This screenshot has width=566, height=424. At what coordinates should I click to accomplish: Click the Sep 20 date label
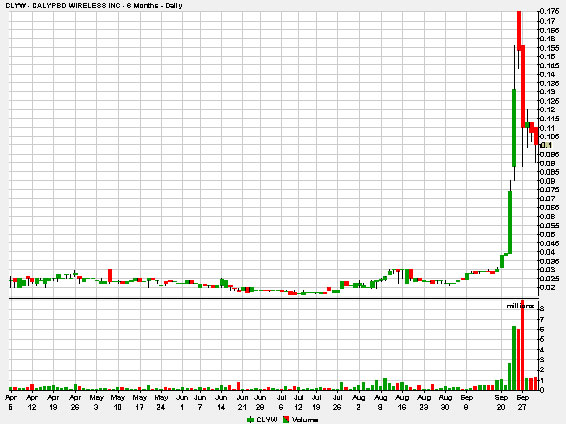pos(501,402)
